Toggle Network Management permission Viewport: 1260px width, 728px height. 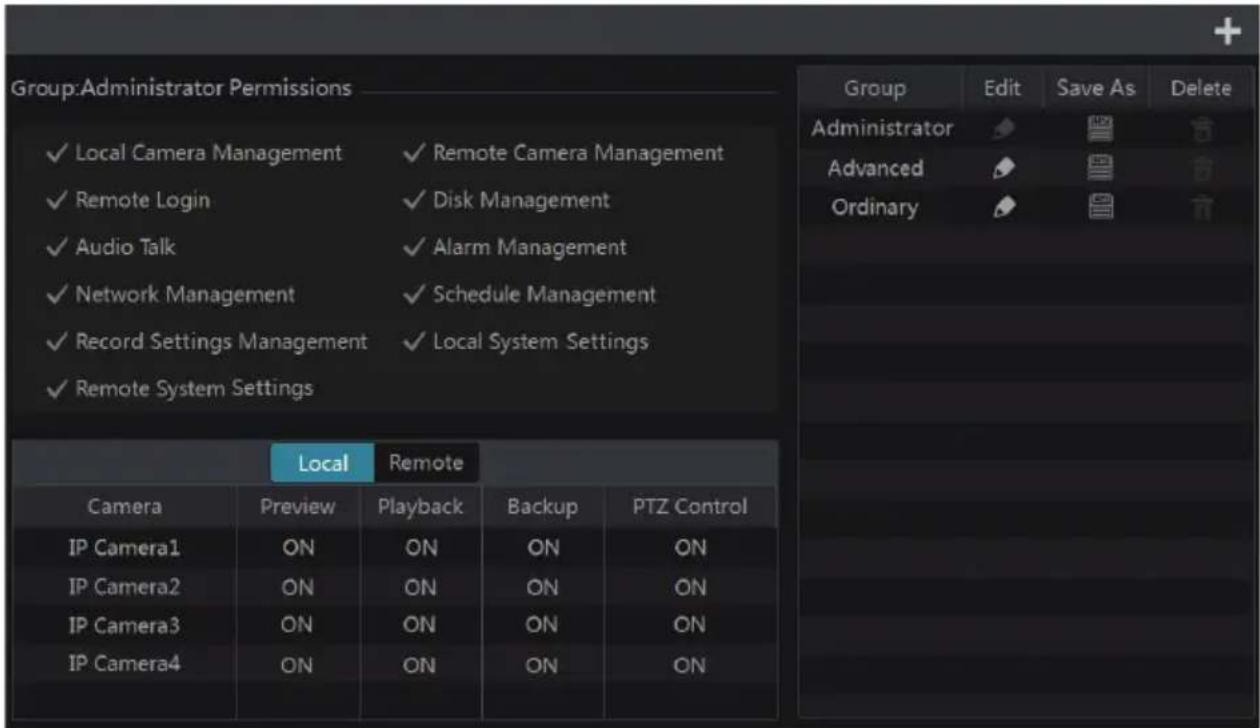click(x=172, y=295)
